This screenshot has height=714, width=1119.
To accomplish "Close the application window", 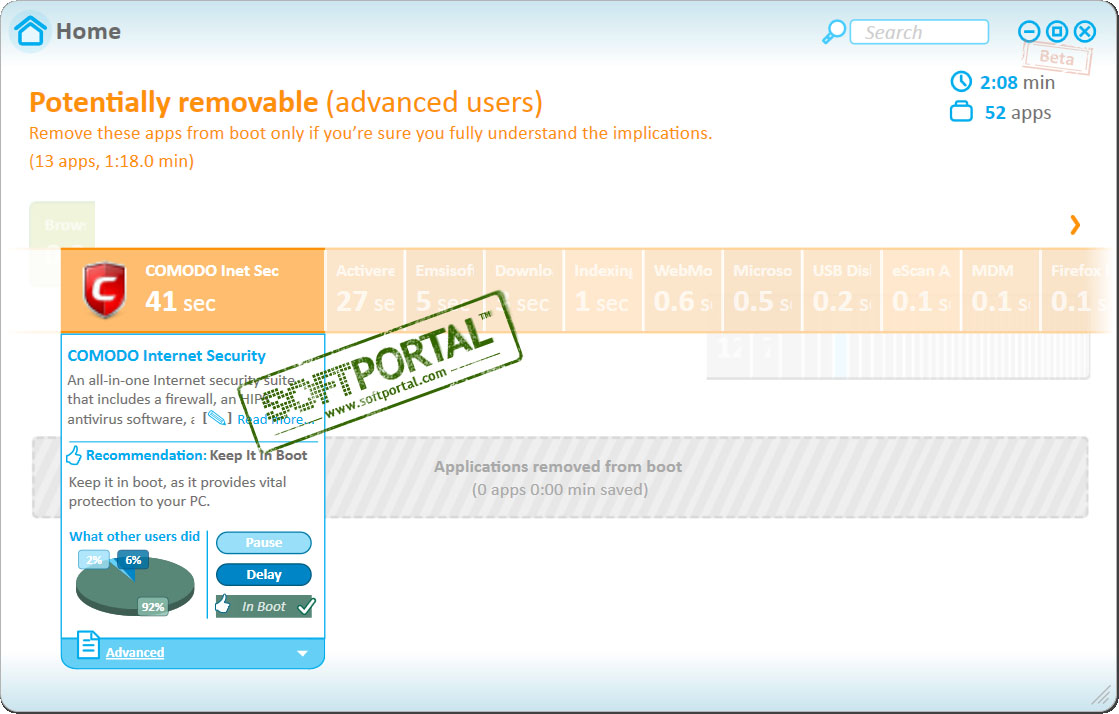I will point(1085,31).
